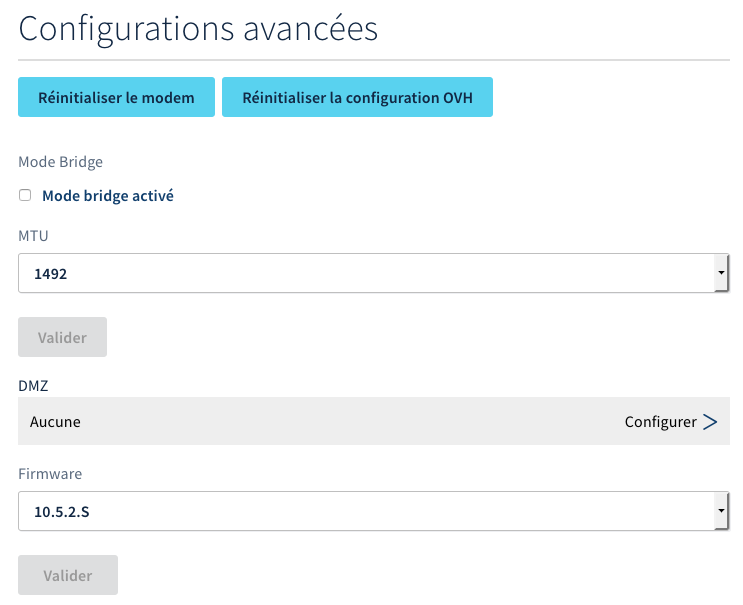Click the MTU field label

[x=33, y=236]
